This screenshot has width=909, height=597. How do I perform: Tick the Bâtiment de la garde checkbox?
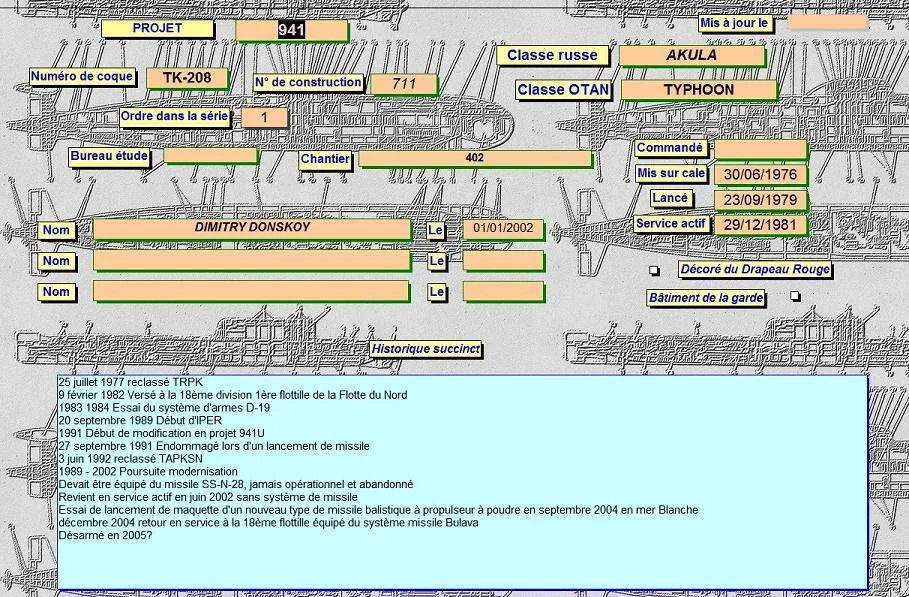(x=795, y=296)
